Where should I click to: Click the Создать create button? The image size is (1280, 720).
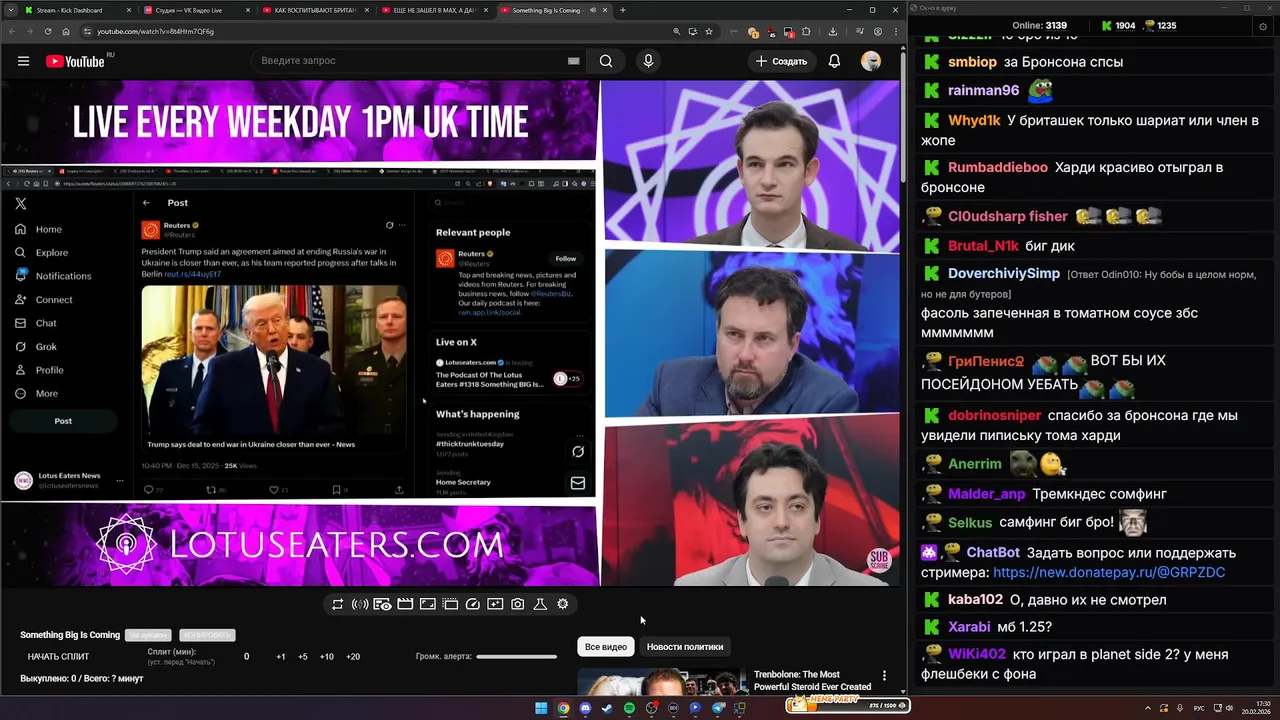click(x=781, y=61)
